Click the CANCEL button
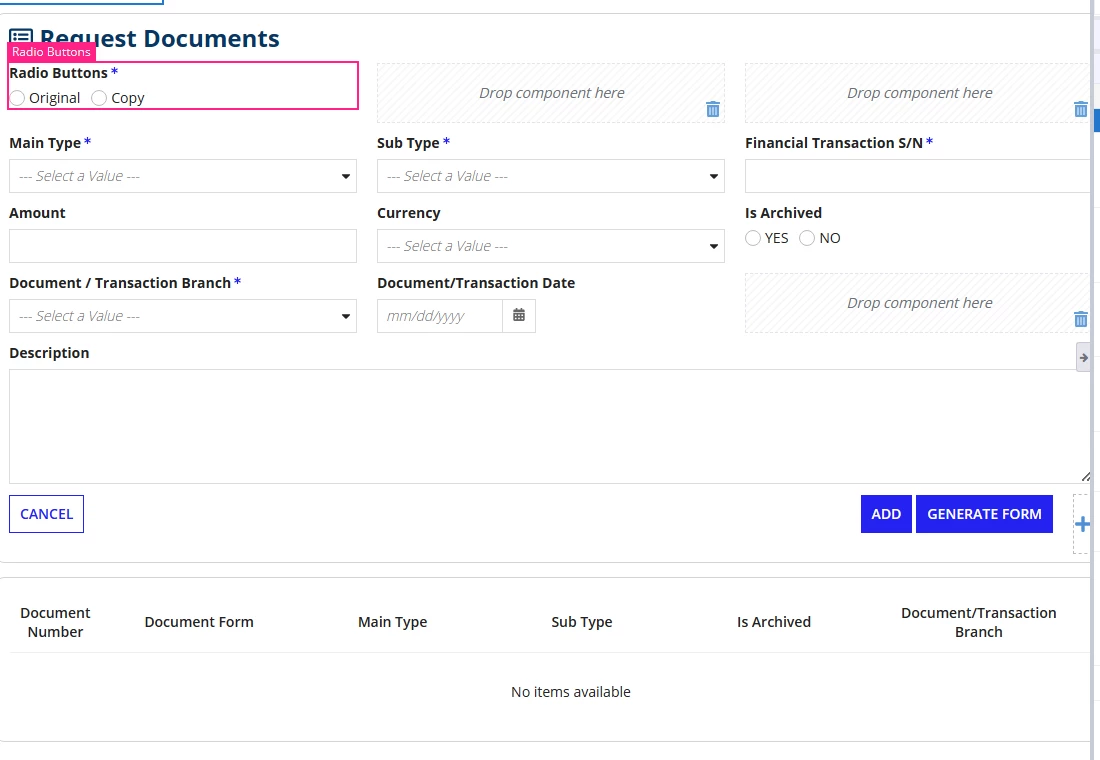1100x760 pixels. (x=46, y=514)
